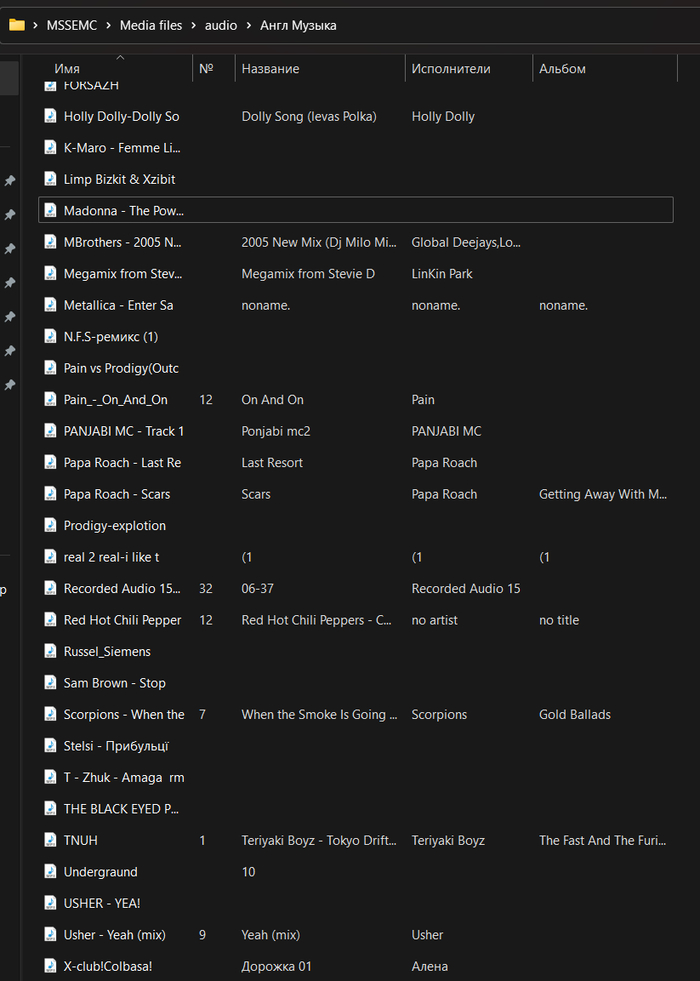Image resolution: width=700 pixels, height=981 pixels.
Task: Click the title cell 'Teriyaki Boyz - Tokyo Drift...'
Action: tap(319, 841)
